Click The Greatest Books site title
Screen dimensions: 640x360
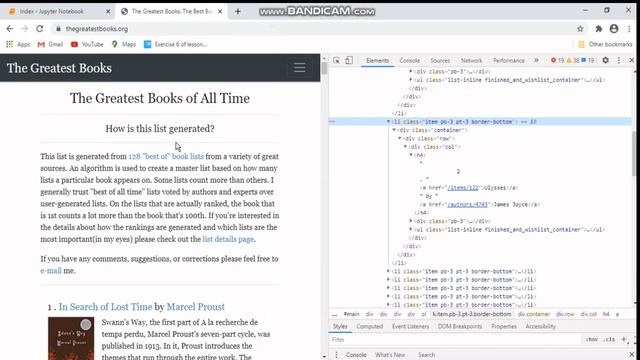[x=59, y=68]
